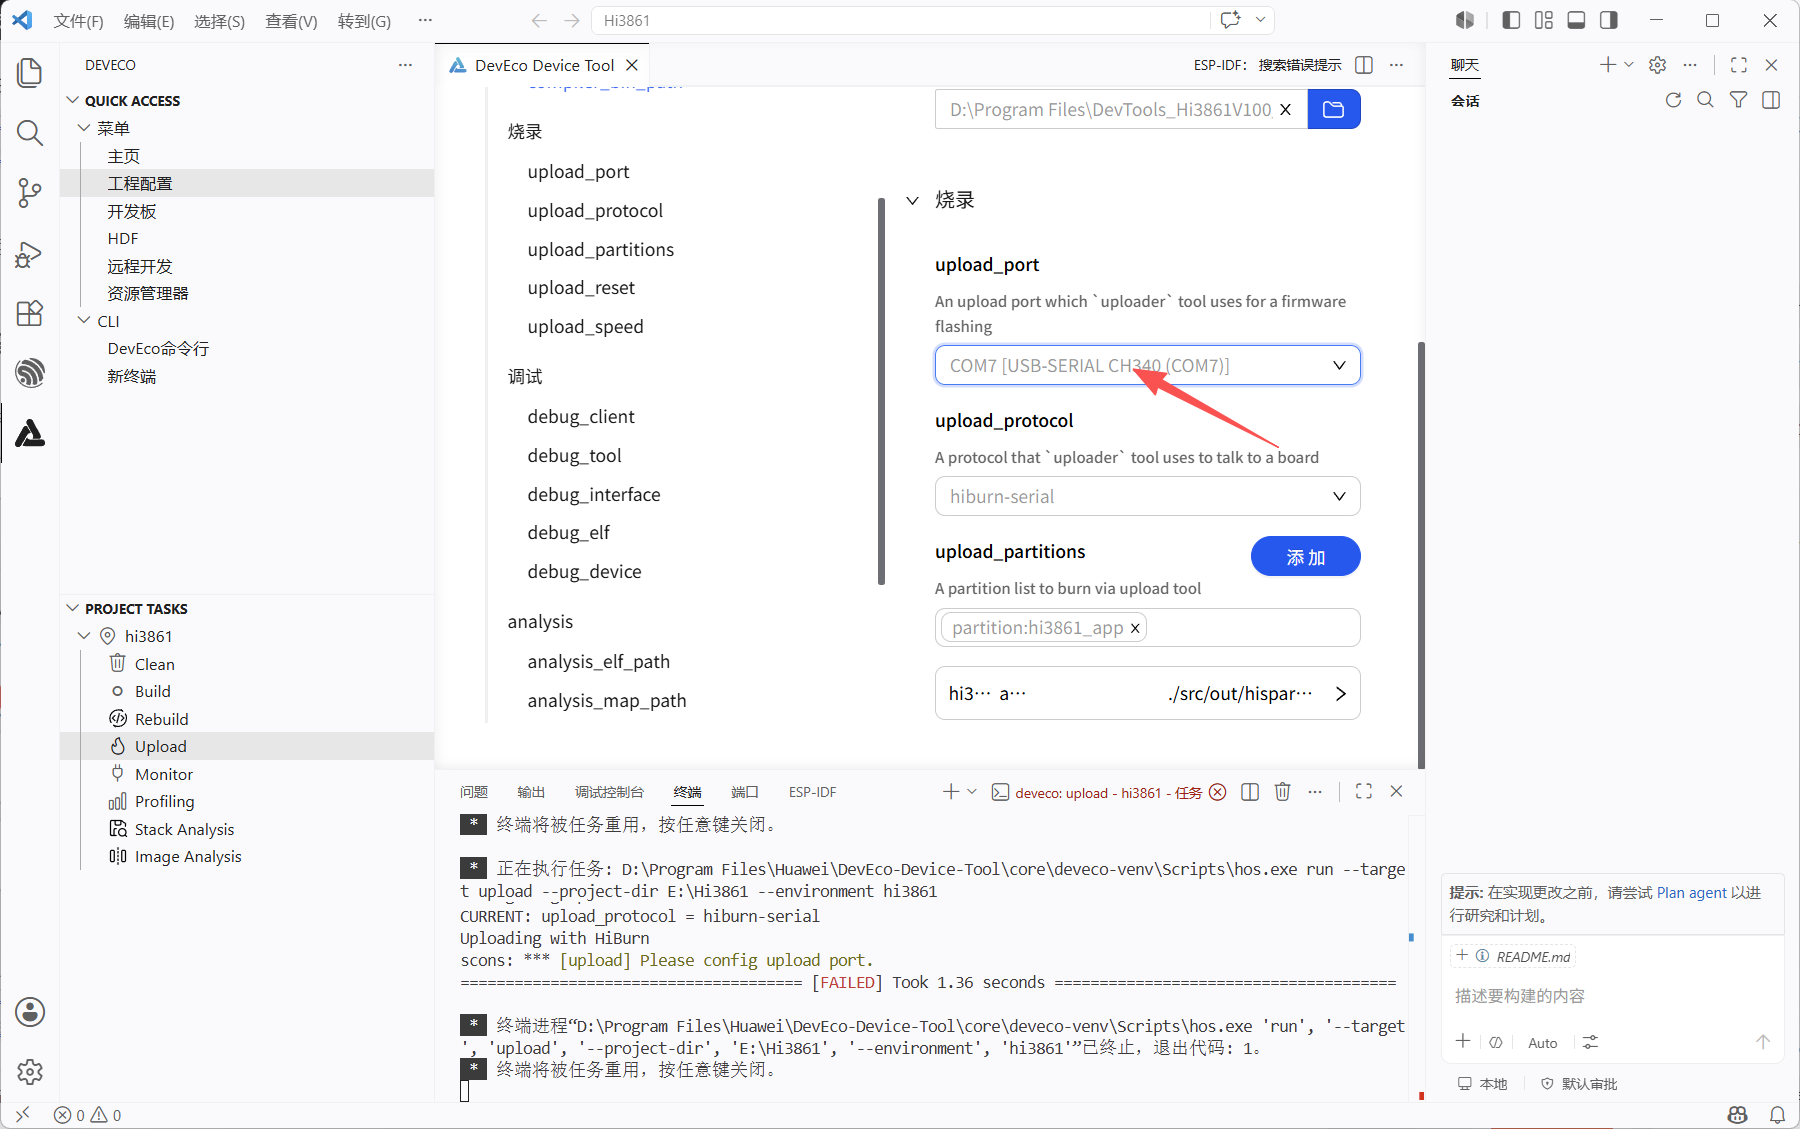Collapse the 菜单 tree node

click(x=84, y=128)
